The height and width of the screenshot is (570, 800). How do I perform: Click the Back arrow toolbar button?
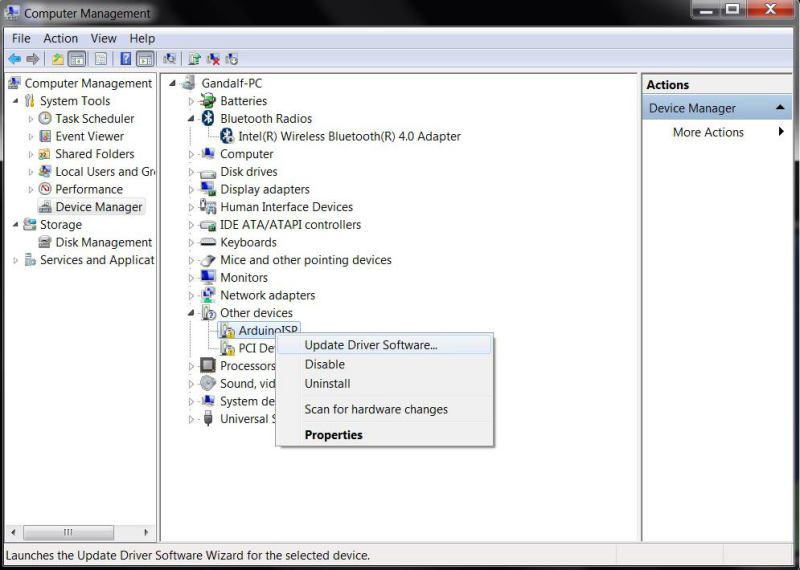point(14,59)
